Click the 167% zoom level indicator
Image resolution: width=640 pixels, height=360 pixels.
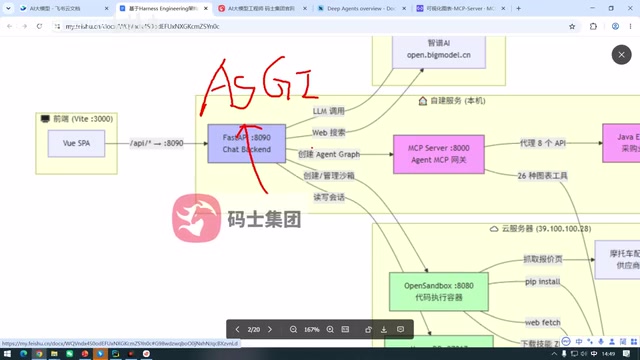click(311, 329)
